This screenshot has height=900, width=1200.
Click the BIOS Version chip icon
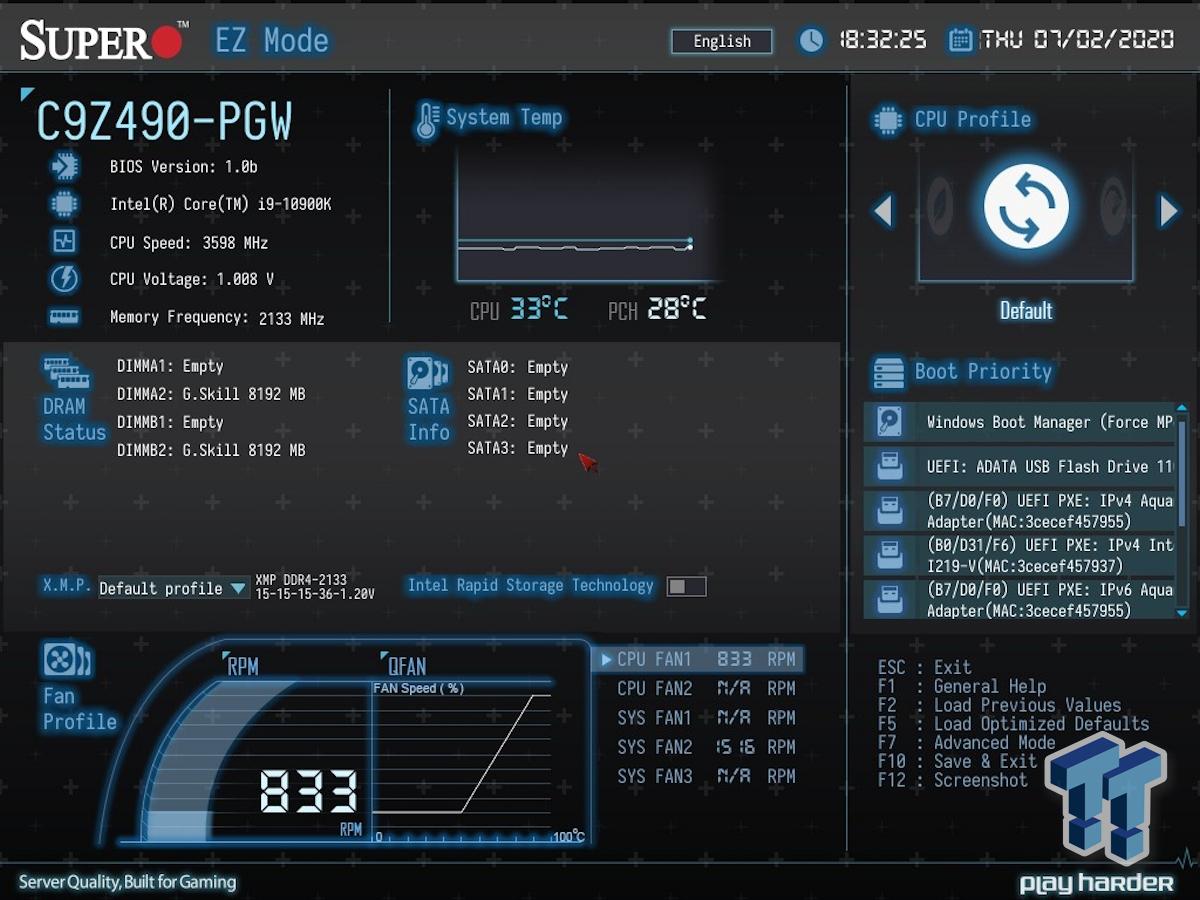65,166
